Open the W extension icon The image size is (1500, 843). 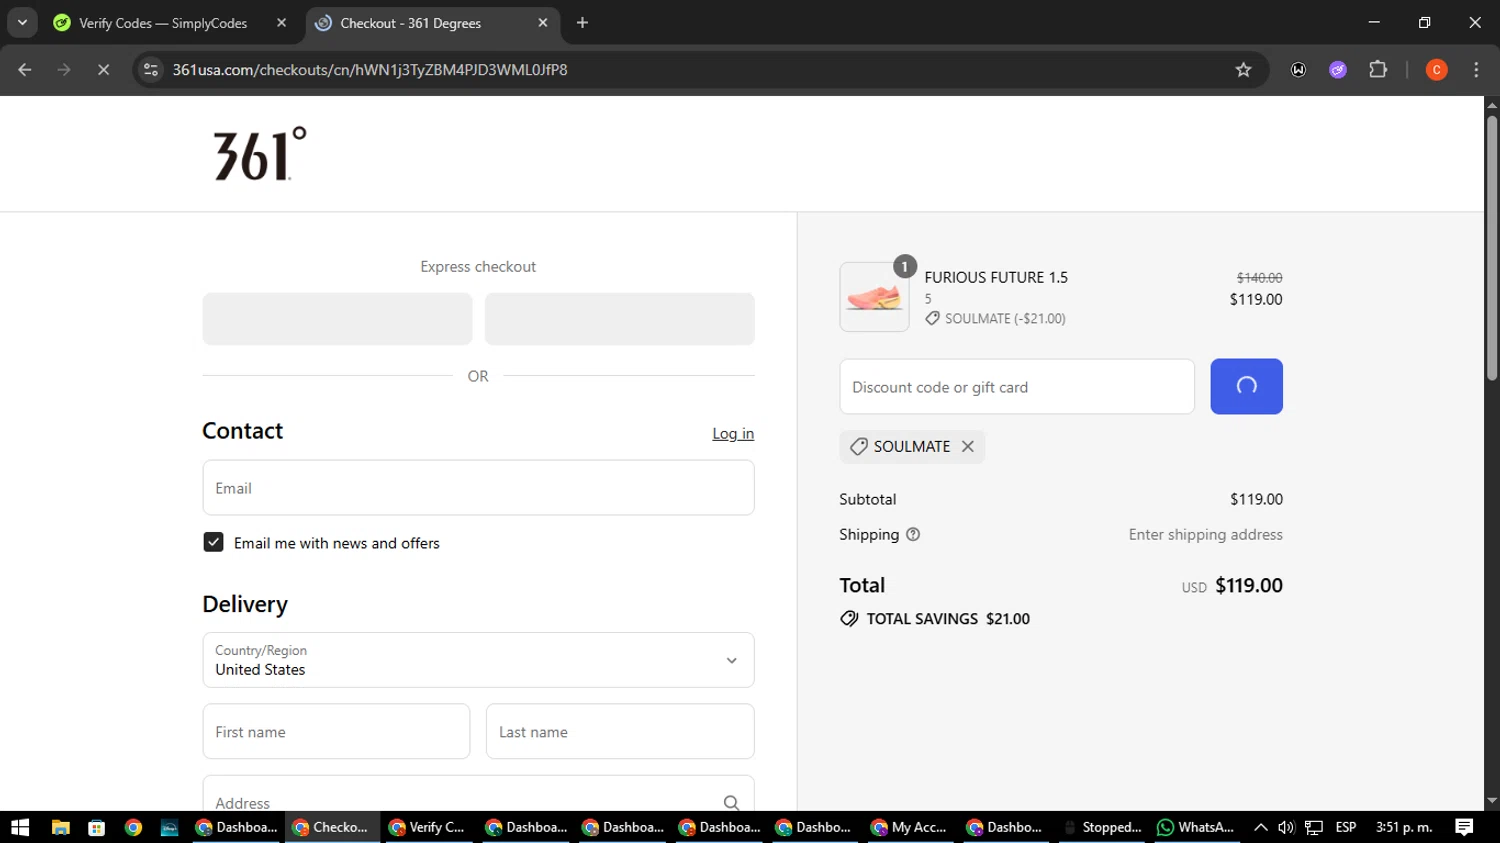tap(1298, 70)
